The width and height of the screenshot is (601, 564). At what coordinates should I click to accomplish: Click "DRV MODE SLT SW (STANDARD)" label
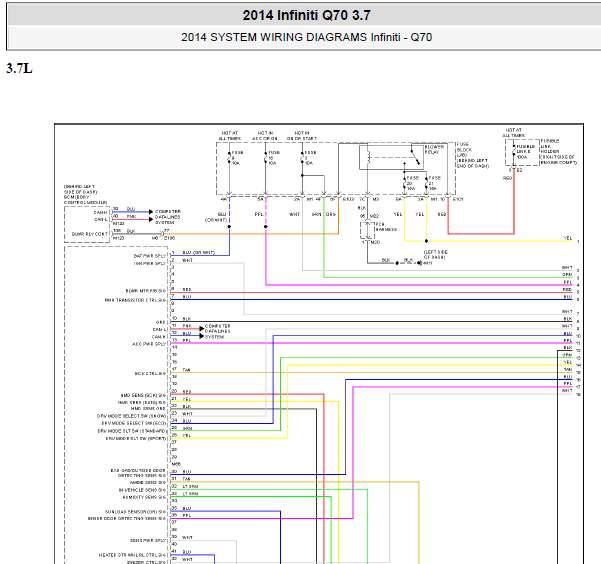click(132, 431)
